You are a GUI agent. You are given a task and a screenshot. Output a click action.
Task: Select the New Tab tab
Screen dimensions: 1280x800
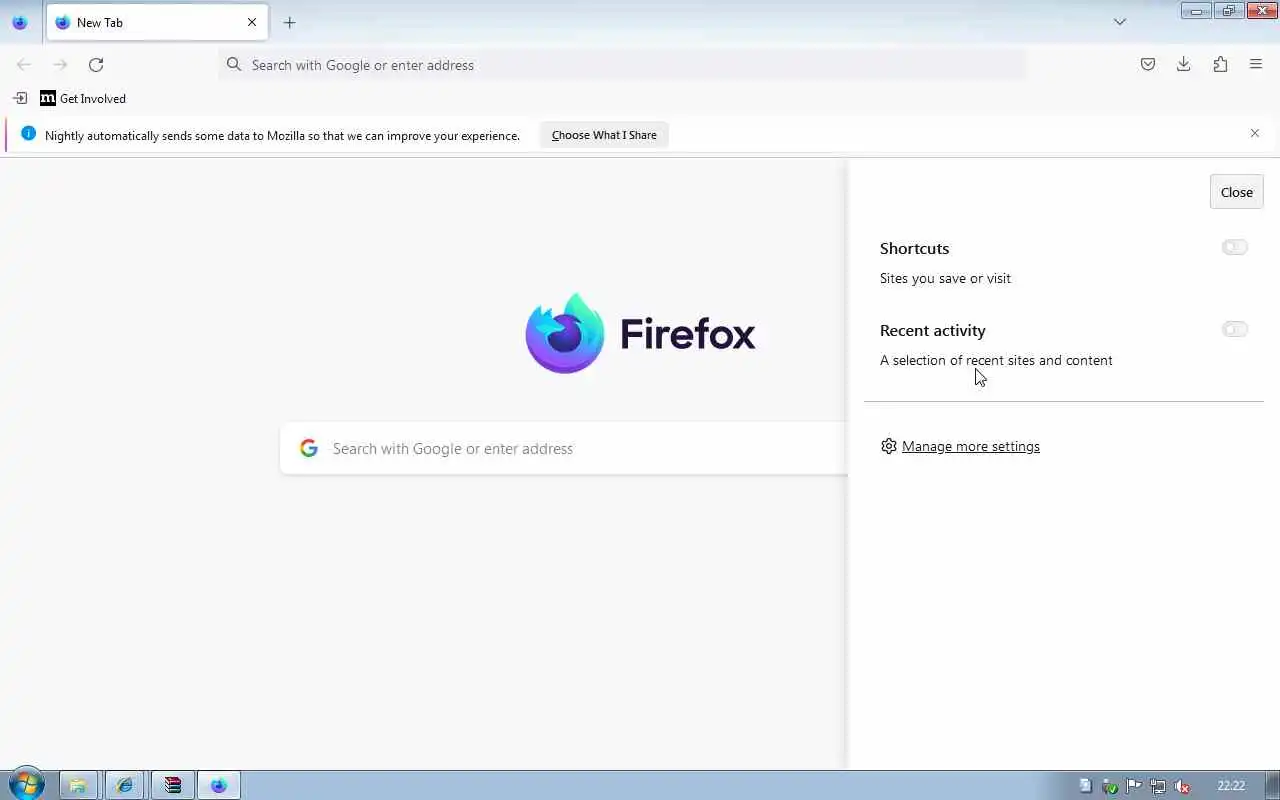pyautogui.click(x=157, y=22)
